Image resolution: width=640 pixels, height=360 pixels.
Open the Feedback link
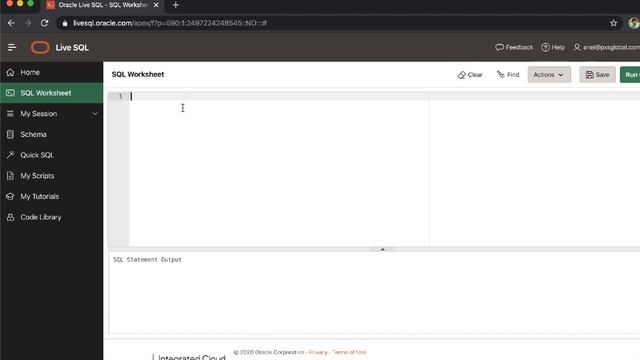[514, 47]
